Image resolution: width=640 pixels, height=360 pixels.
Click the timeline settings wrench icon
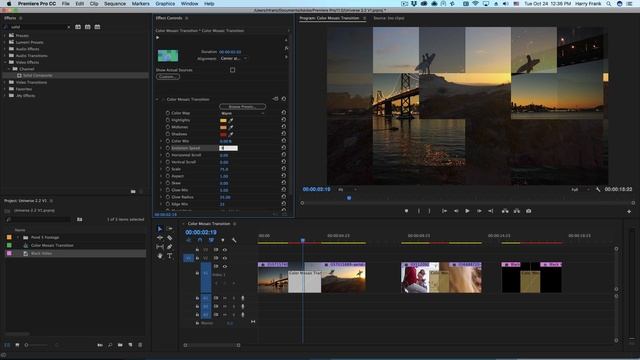(x=234, y=240)
